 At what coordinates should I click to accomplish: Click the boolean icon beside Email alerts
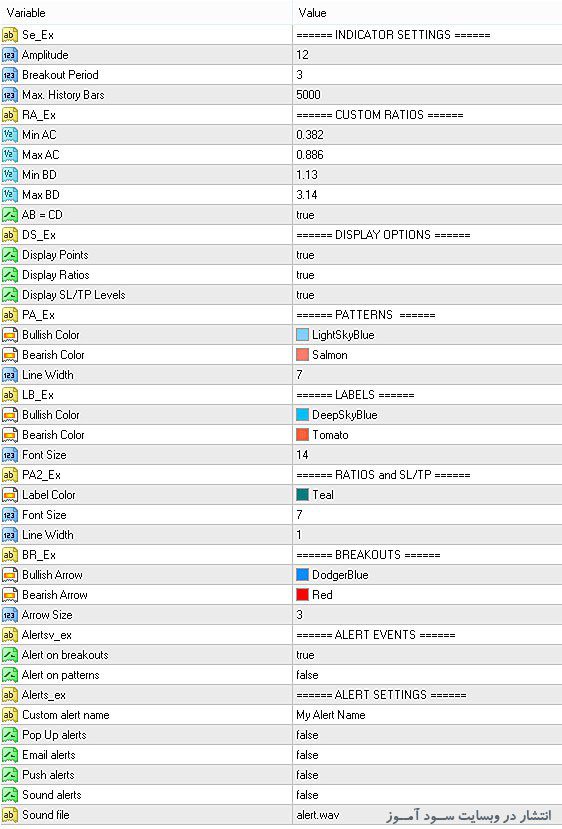coord(10,755)
